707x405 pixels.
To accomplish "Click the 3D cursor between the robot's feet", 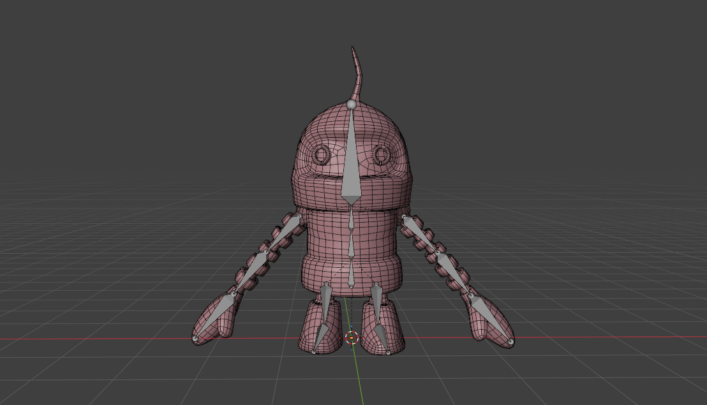I will (x=352, y=337).
